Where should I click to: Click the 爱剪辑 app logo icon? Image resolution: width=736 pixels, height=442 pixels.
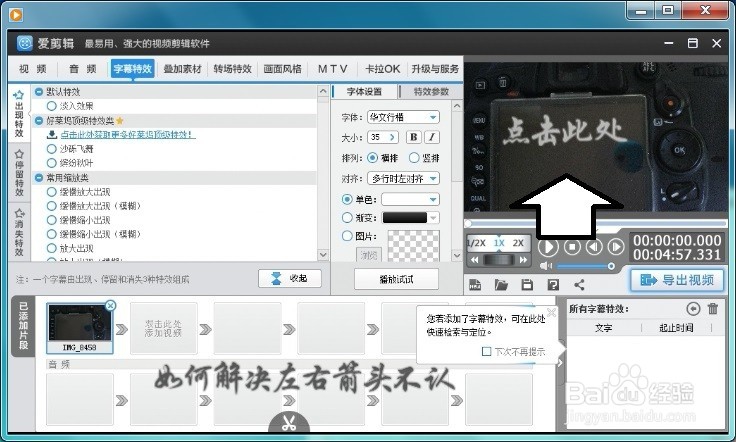tap(25, 44)
